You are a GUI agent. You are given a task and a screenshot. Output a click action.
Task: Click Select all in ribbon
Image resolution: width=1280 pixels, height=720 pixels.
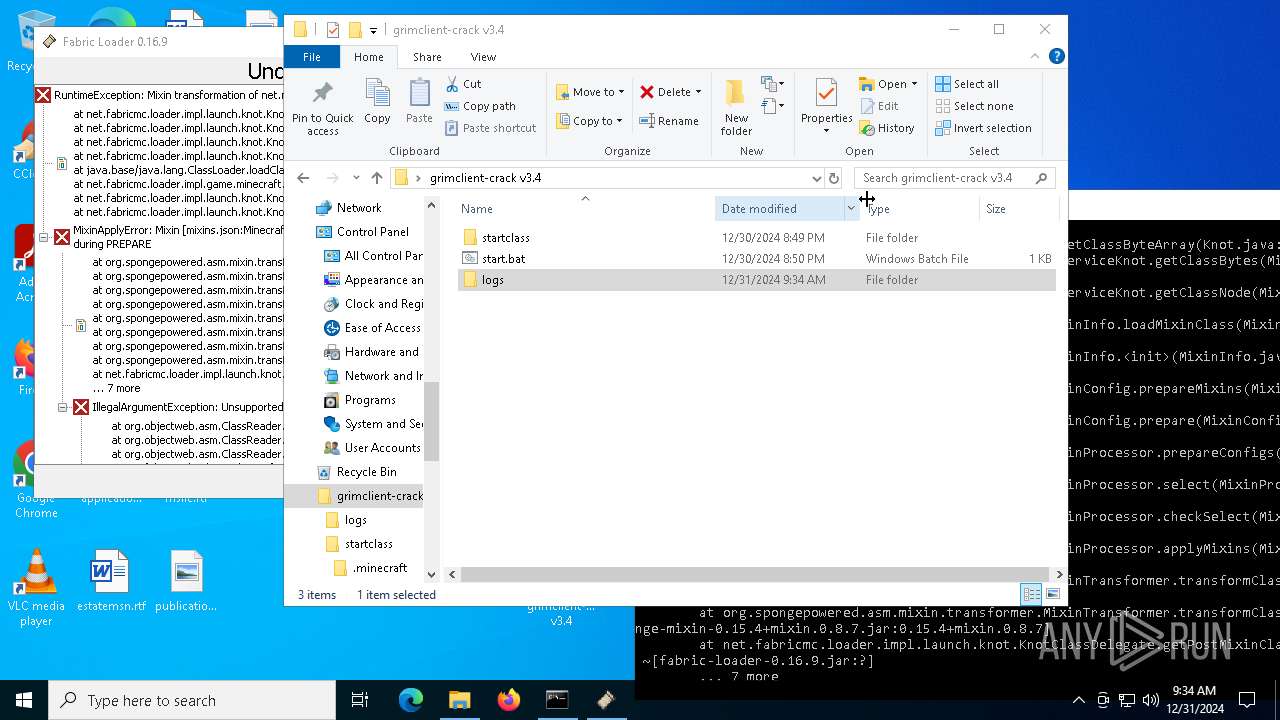pos(967,84)
